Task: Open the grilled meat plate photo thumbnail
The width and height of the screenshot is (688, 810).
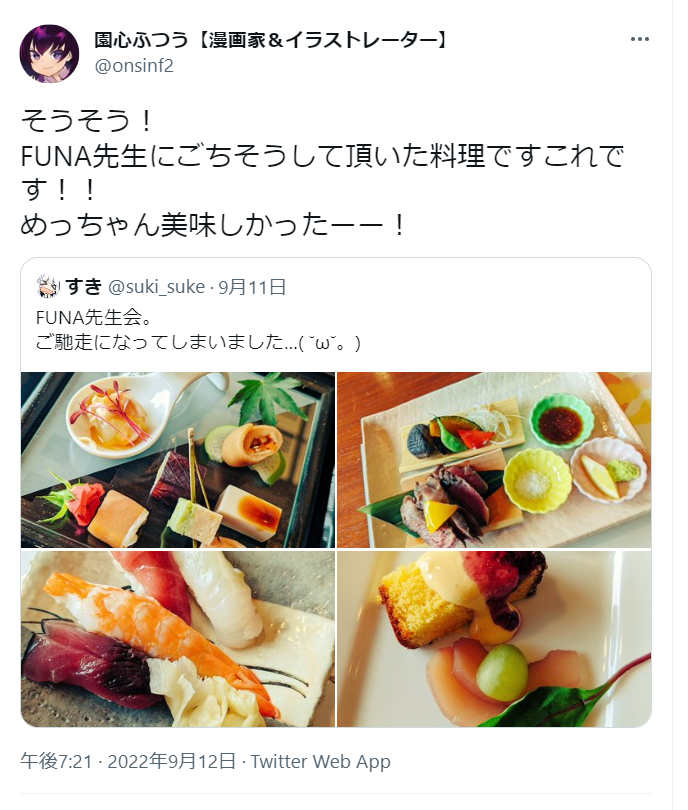Action: pyautogui.click(x=494, y=460)
